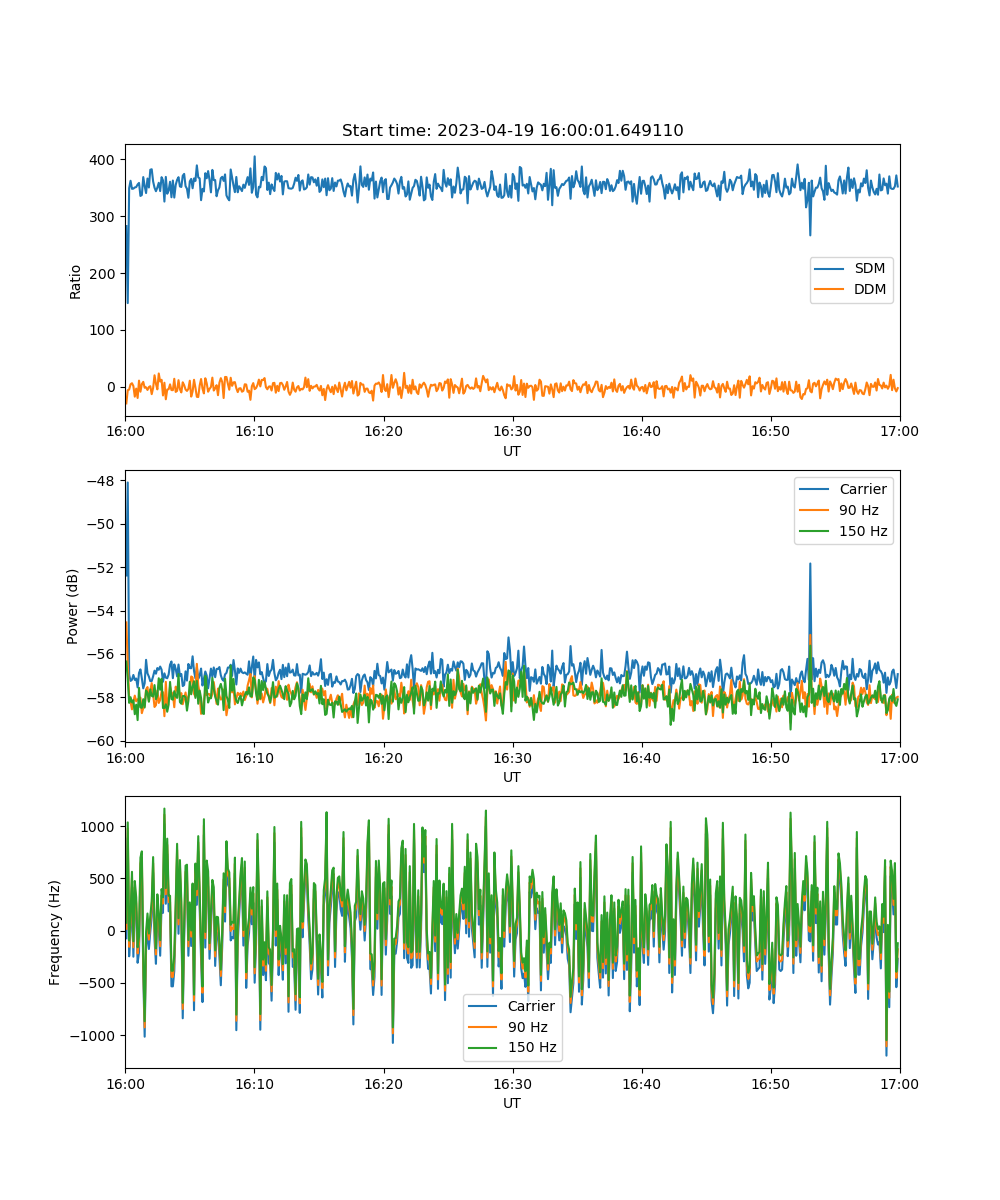The height and width of the screenshot is (1200, 1000).
Task: Select the Carrier label in the Frequency plot legend
Action: tap(531, 1006)
